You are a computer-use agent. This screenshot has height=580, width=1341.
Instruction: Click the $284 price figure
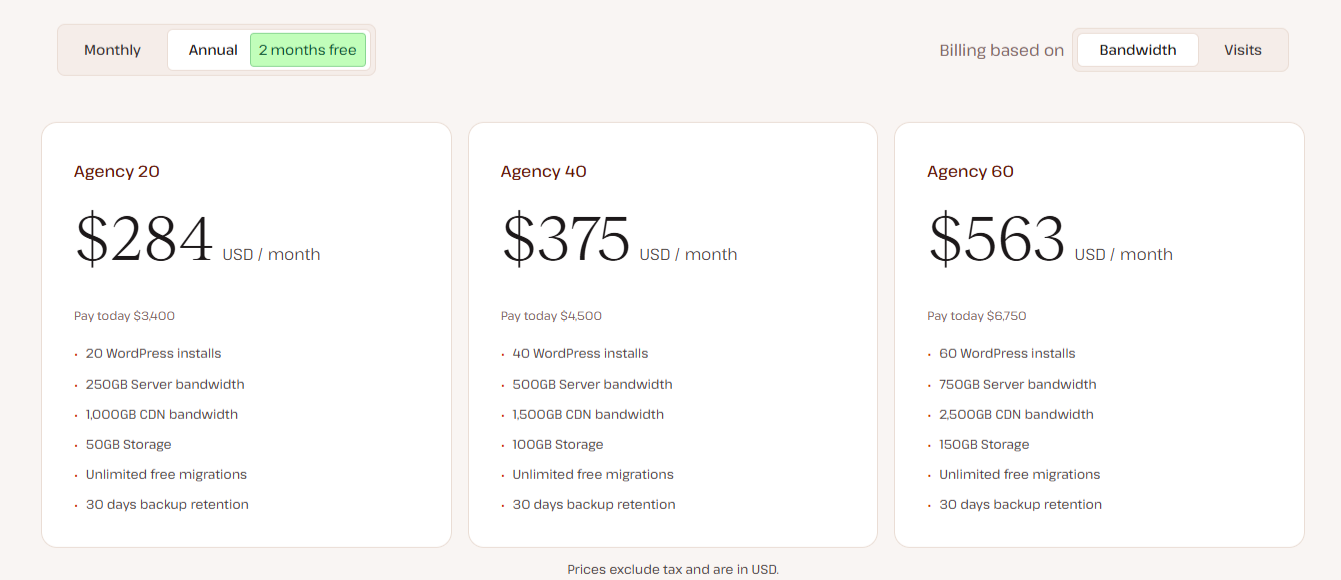145,240
